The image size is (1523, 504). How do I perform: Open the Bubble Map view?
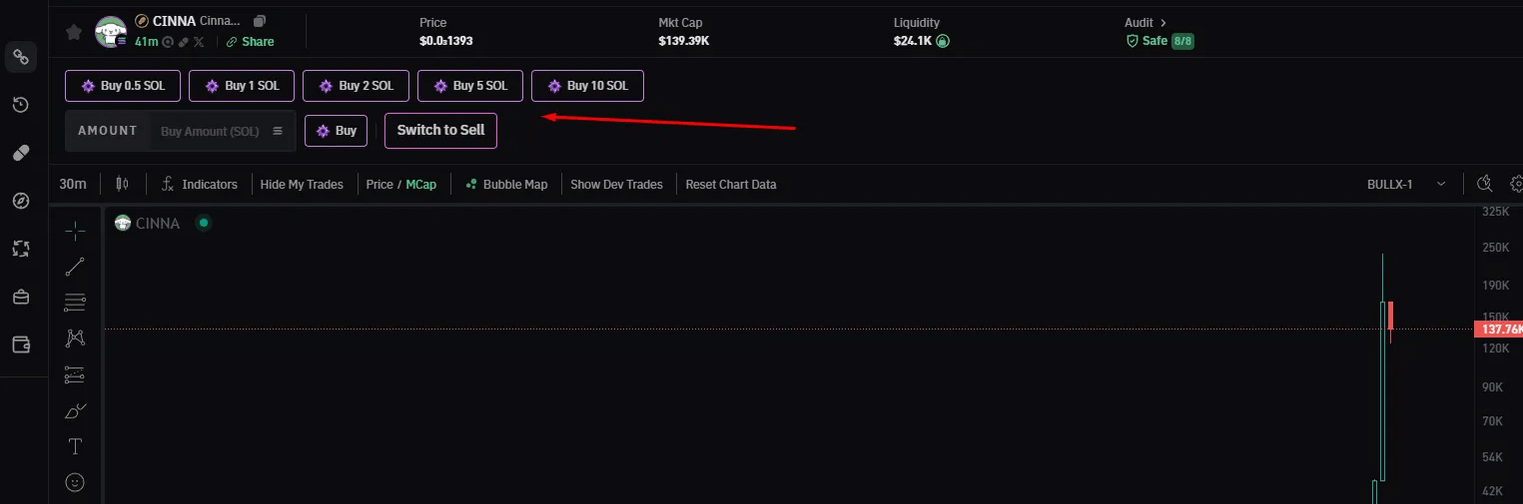[506, 184]
